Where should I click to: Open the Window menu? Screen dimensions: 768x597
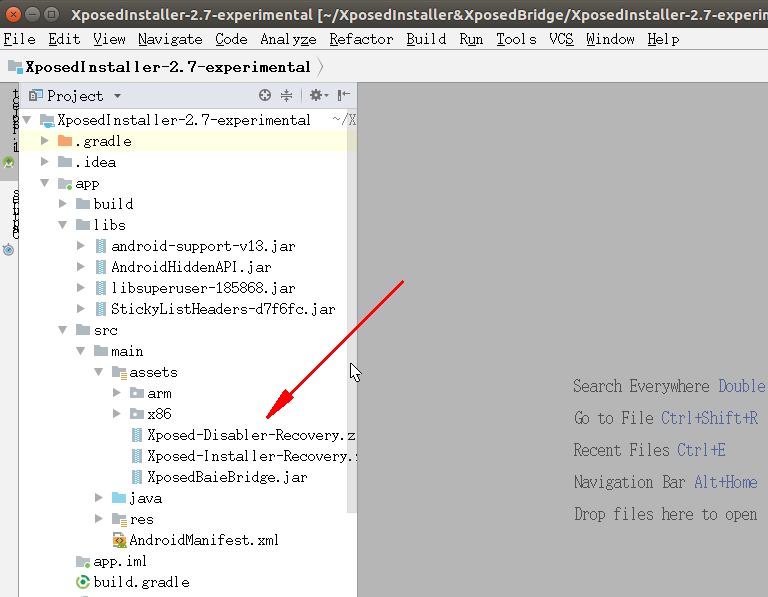(610, 39)
